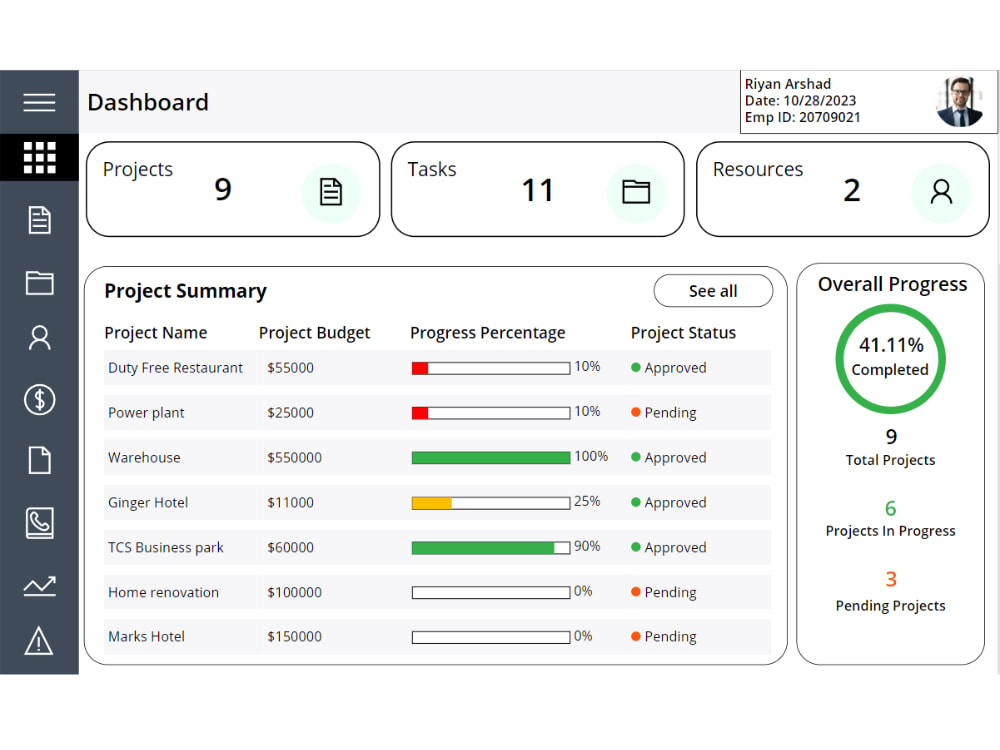Open the hamburger menu at top left
Viewport: 1000px width, 750px height.
39,102
